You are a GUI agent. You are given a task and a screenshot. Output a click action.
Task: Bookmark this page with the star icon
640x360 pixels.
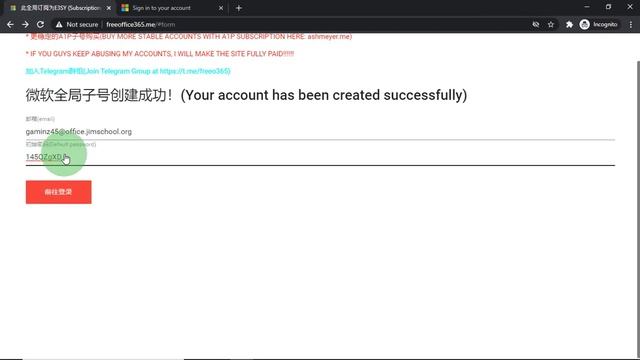tap(551, 24)
